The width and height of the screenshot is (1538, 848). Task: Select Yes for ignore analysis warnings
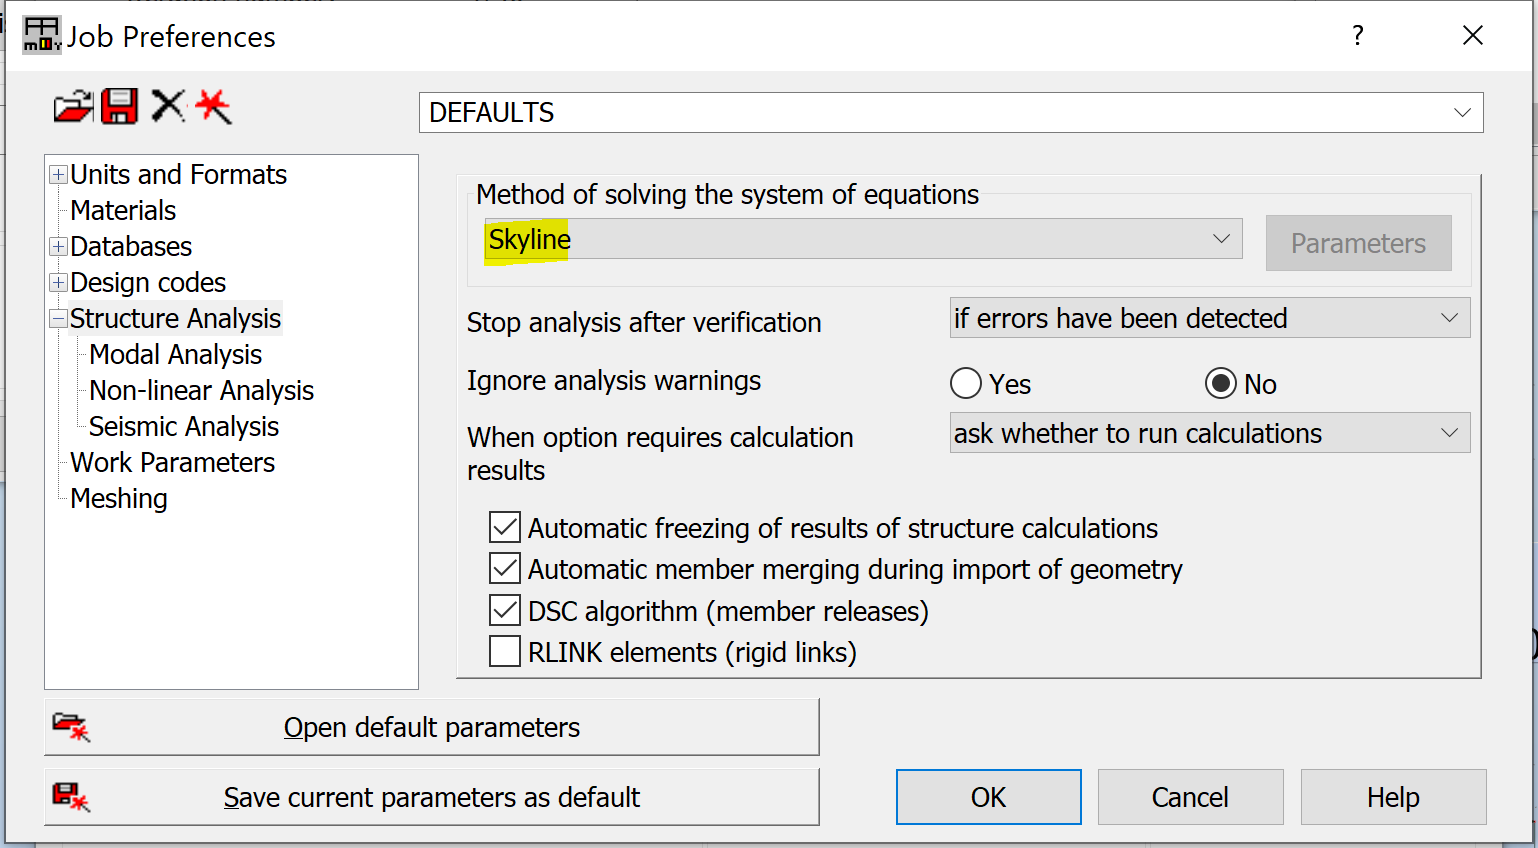pyautogui.click(x=966, y=383)
